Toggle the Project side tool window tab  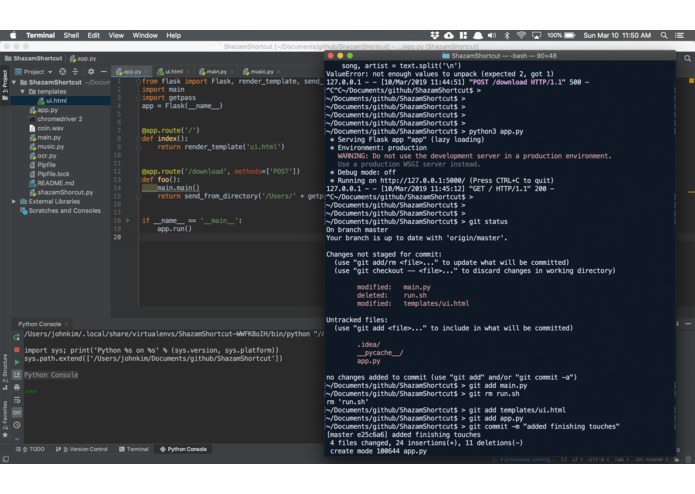click(x=5, y=85)
